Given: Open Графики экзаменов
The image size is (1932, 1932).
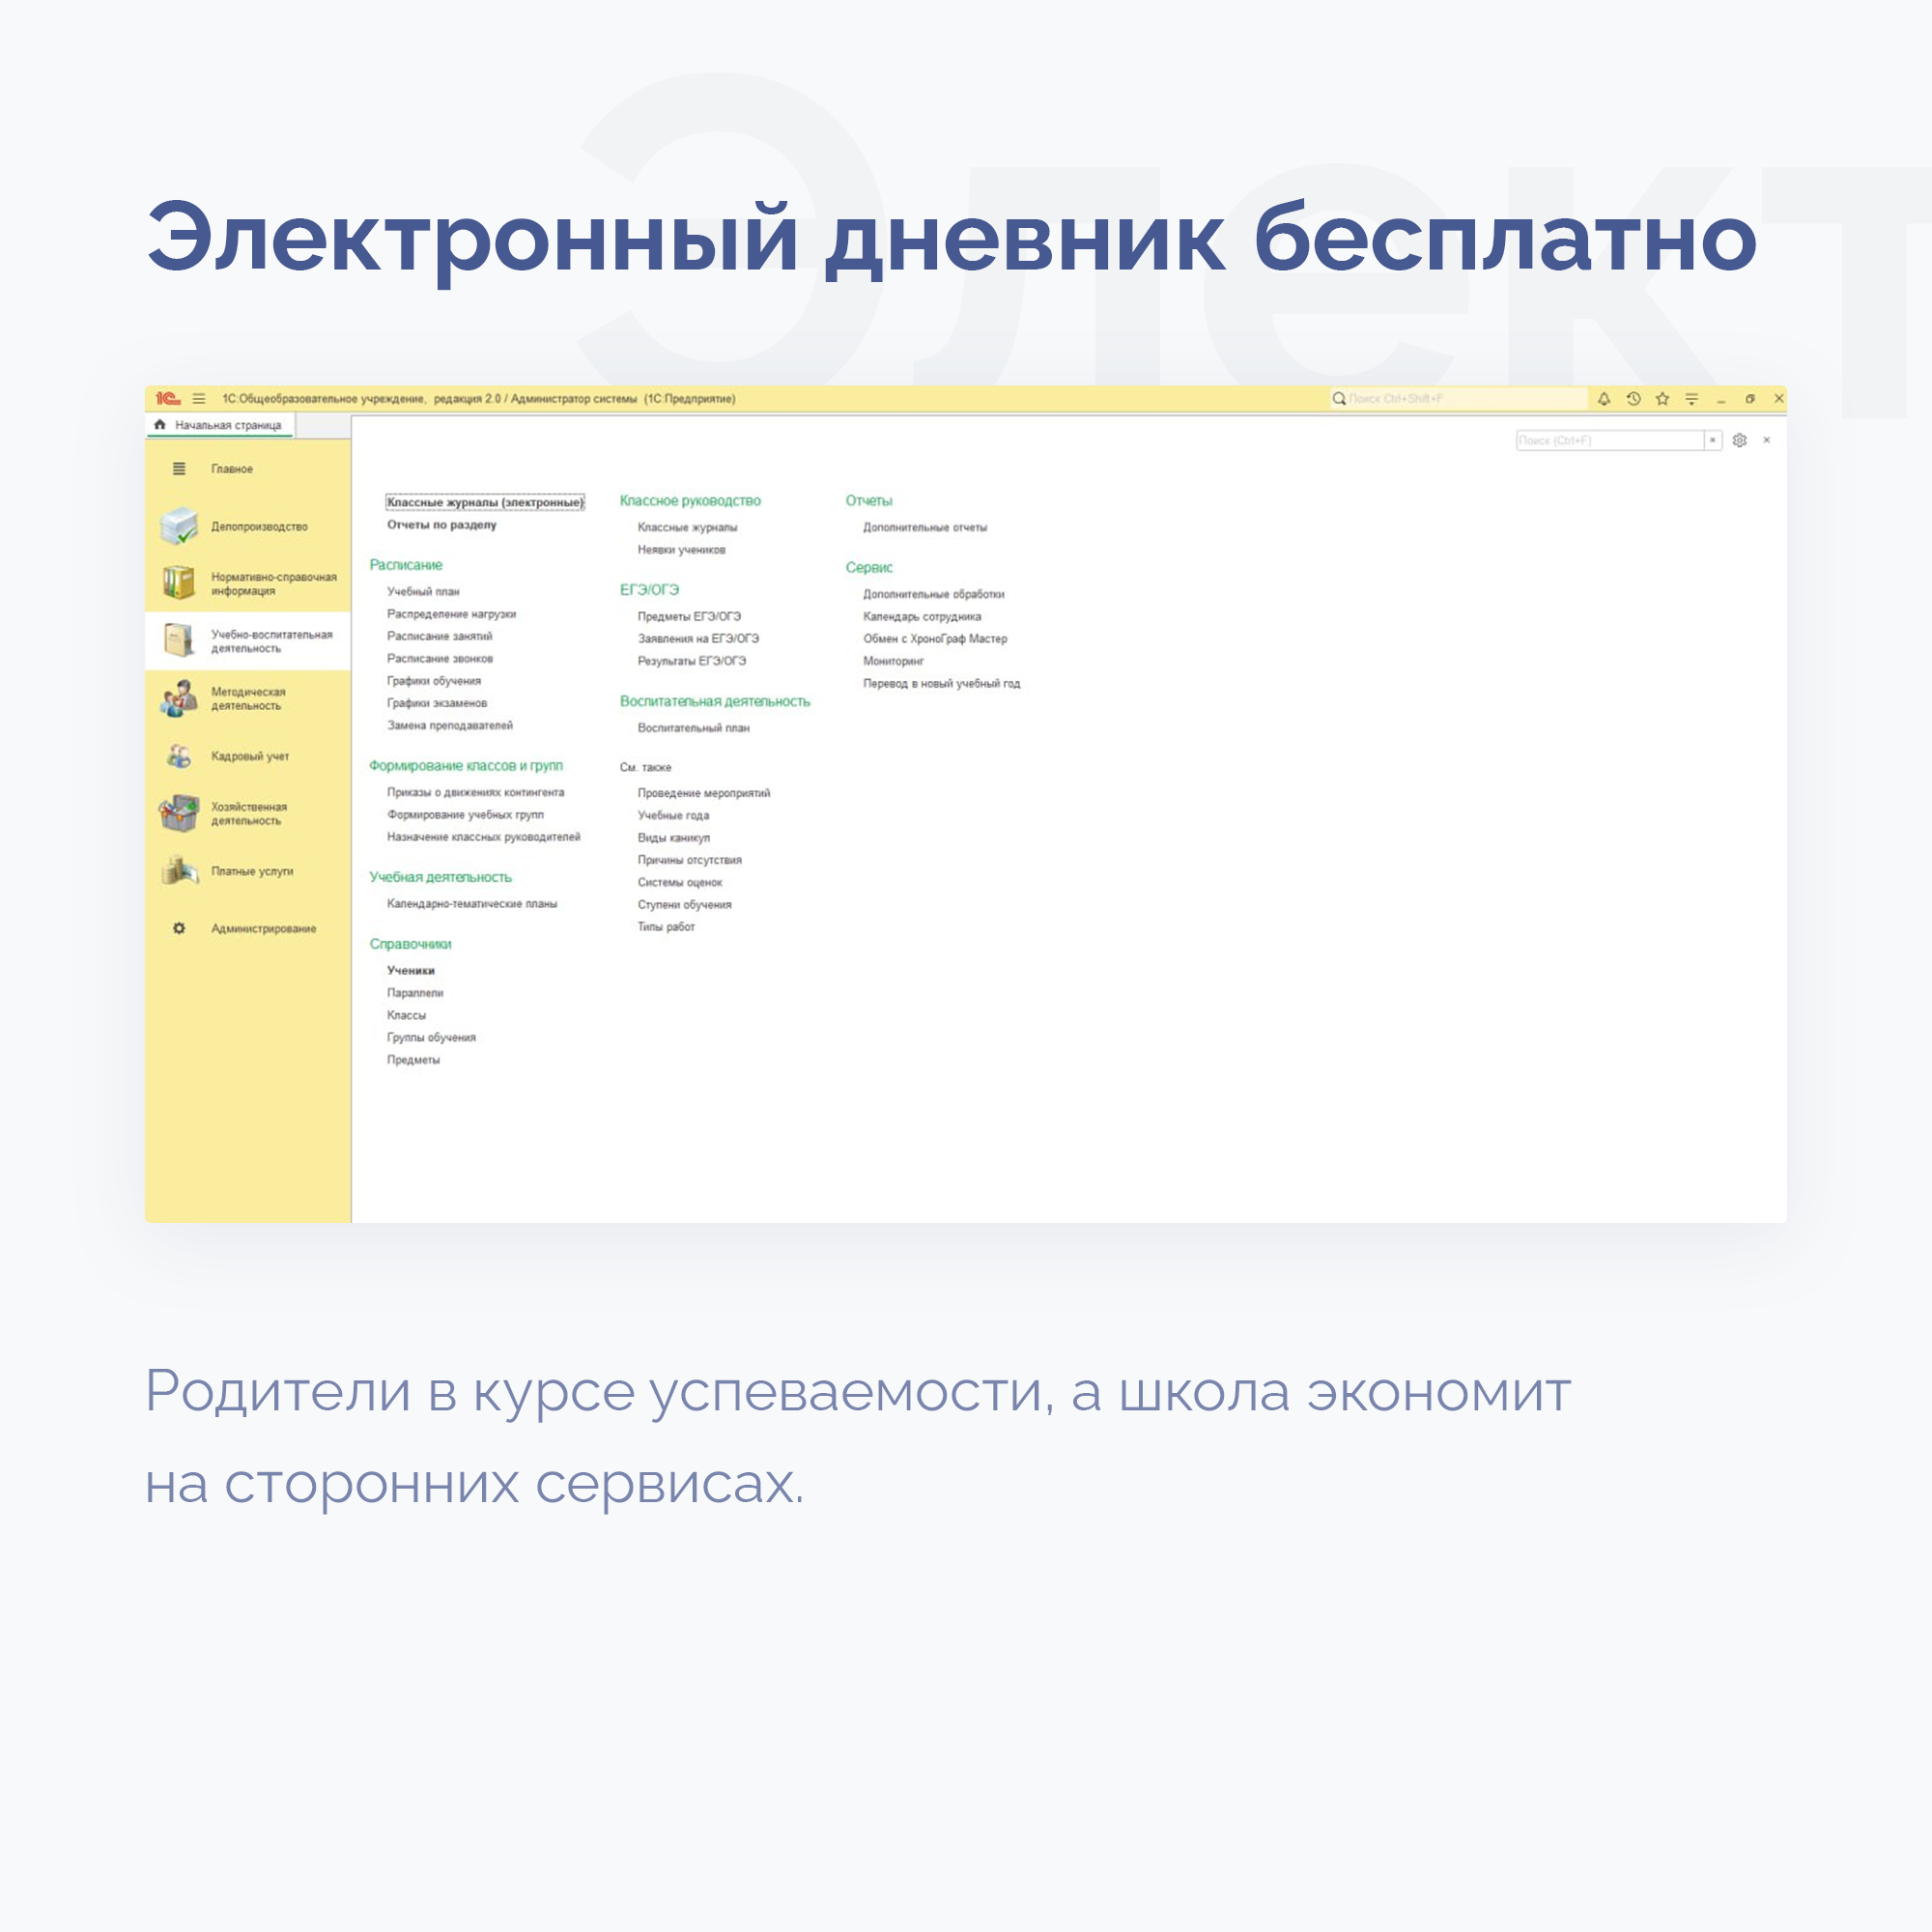Looking at the screenshot, I should pos(437,703).
